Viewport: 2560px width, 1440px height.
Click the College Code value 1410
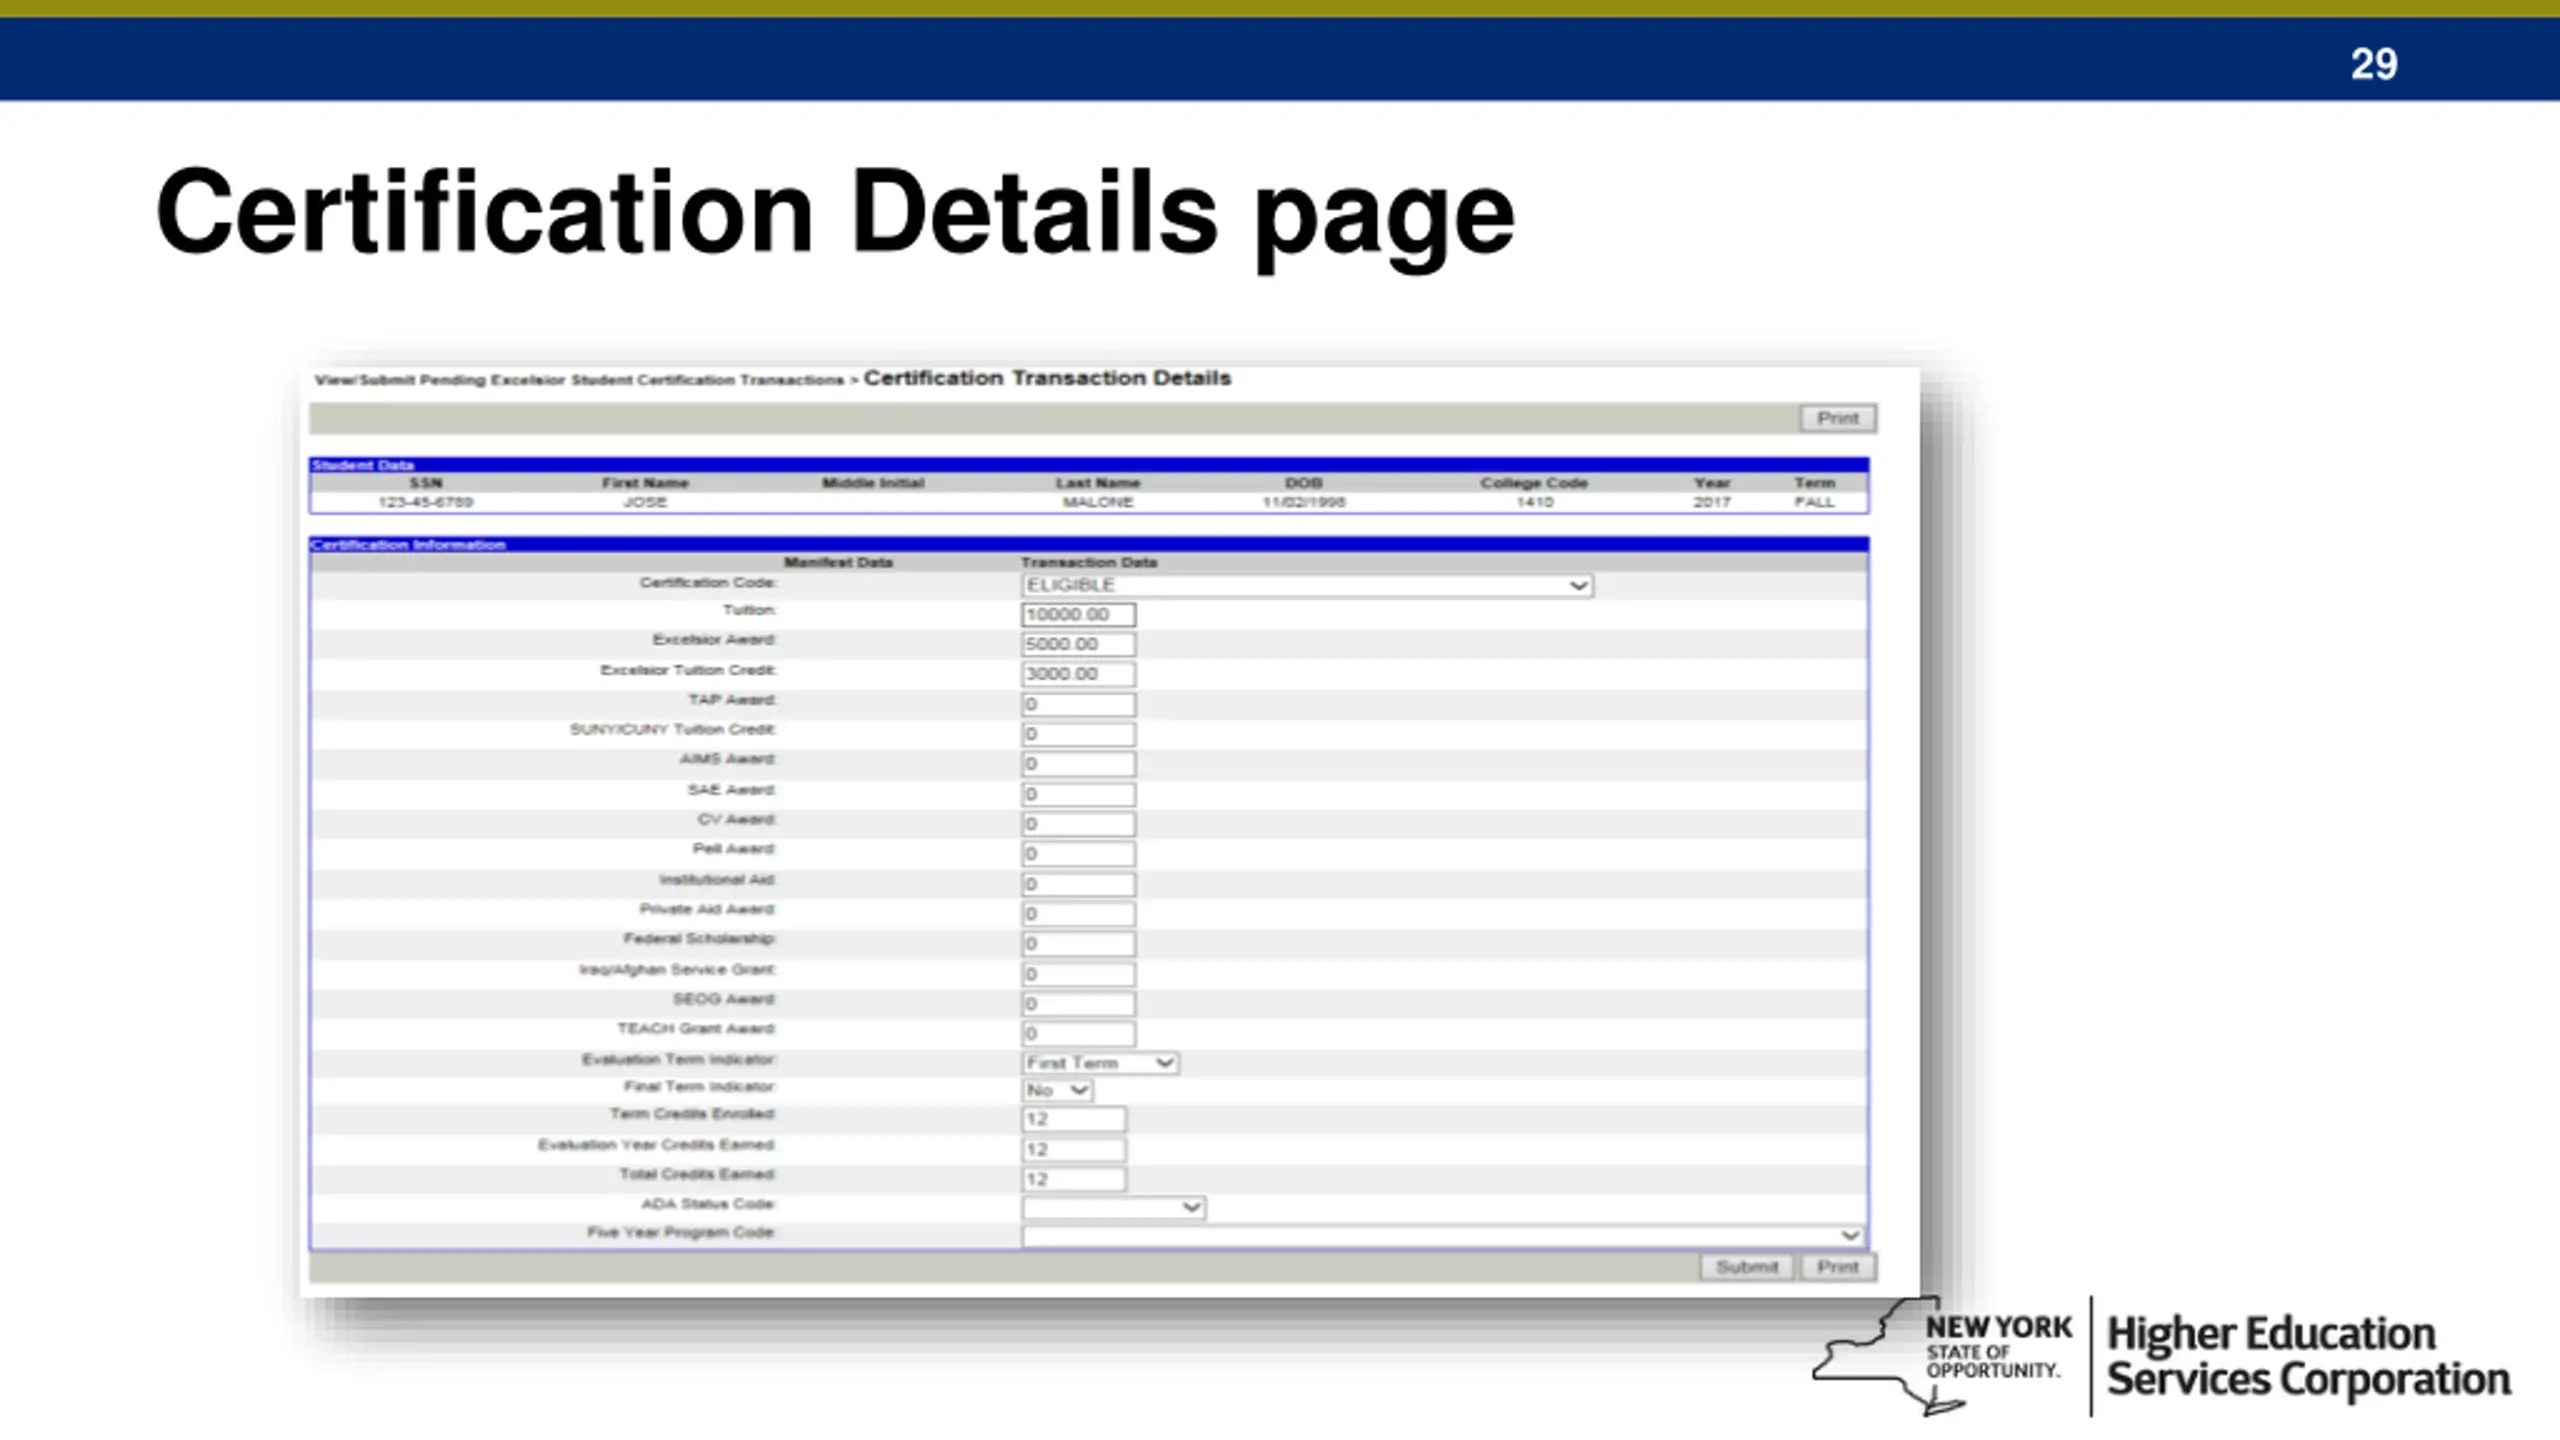pyautogui.click(x=1534, y=502)
